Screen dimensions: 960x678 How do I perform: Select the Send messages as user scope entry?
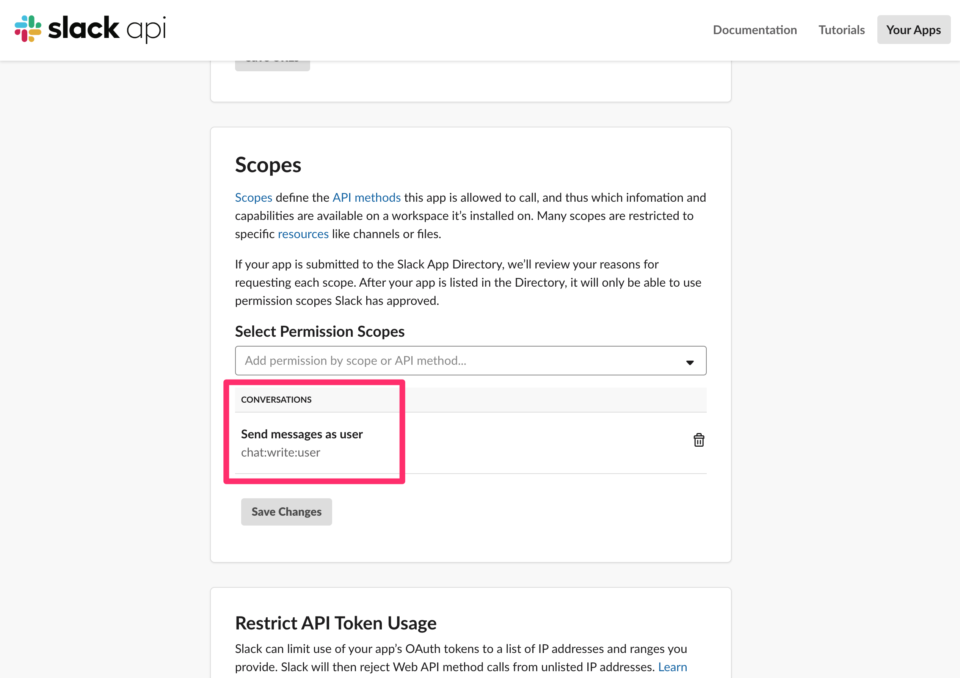304,434
